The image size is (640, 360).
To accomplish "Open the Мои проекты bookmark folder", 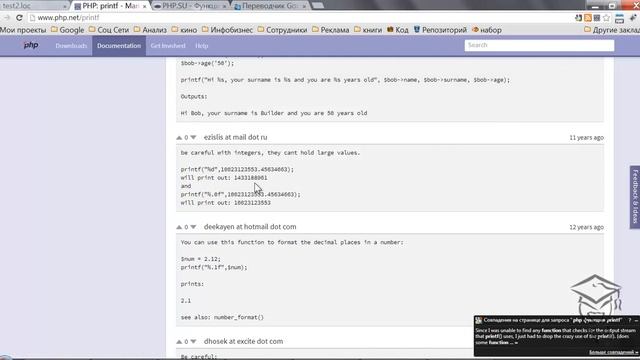I will click(22, 30).
